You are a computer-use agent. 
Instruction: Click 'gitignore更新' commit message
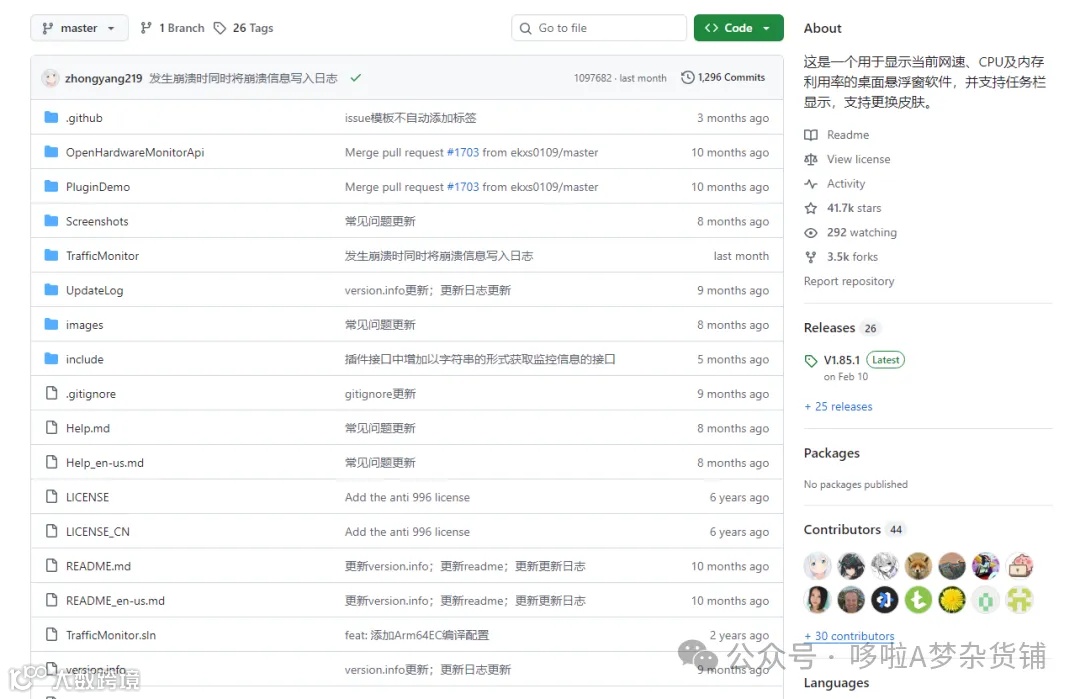coord(380,393)
